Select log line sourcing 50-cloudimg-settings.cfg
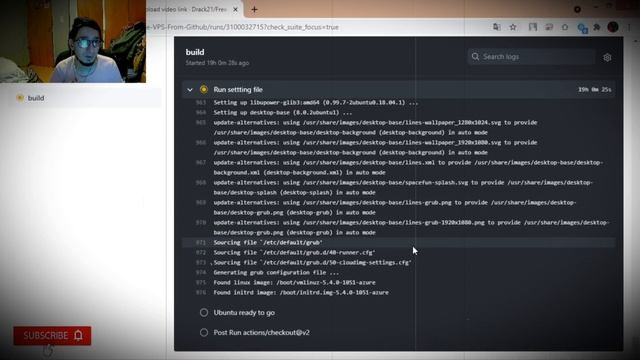This screenshot has height=360, width=640. pos(312,262)
